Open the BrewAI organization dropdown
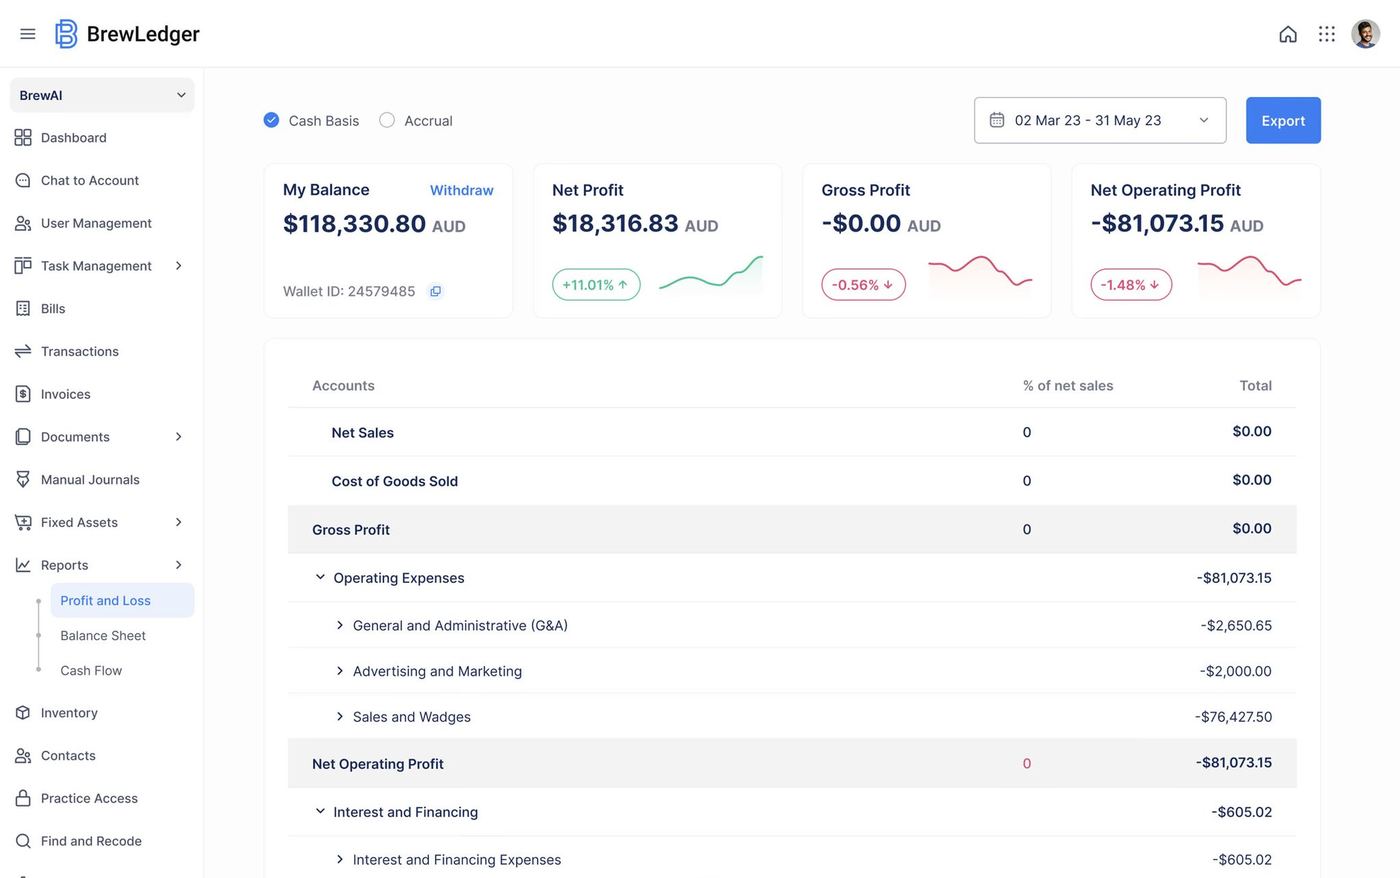Image resolution: width=1400 pixels, height=878 pixels. pos(102,95)
